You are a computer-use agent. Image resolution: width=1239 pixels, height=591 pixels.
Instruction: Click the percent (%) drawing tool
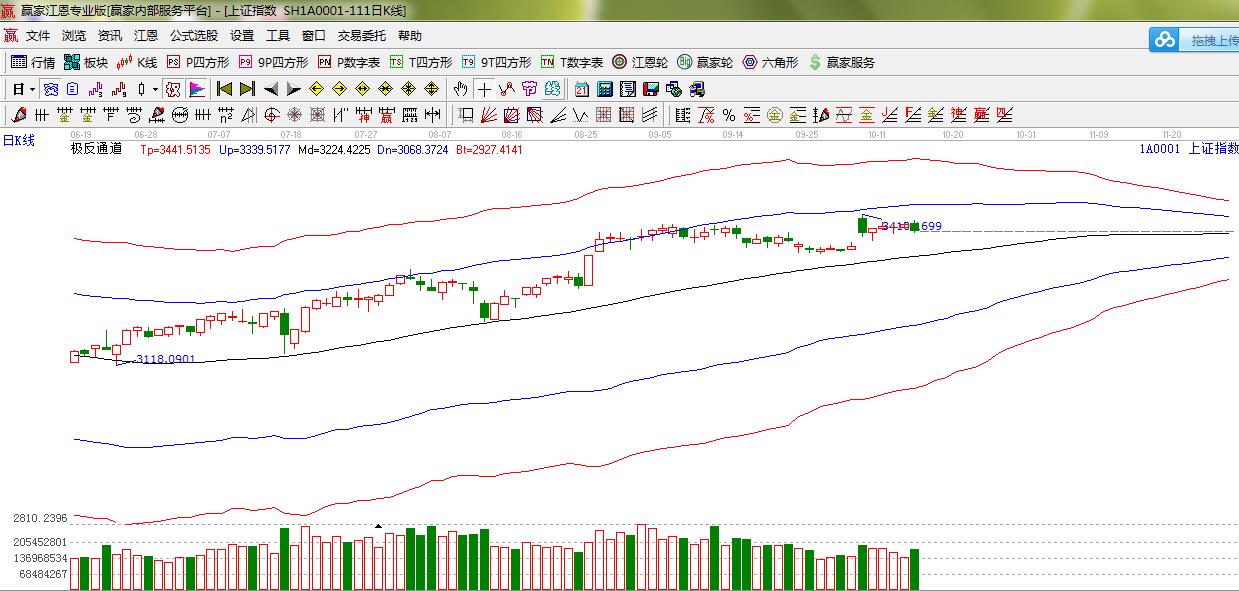728,115
